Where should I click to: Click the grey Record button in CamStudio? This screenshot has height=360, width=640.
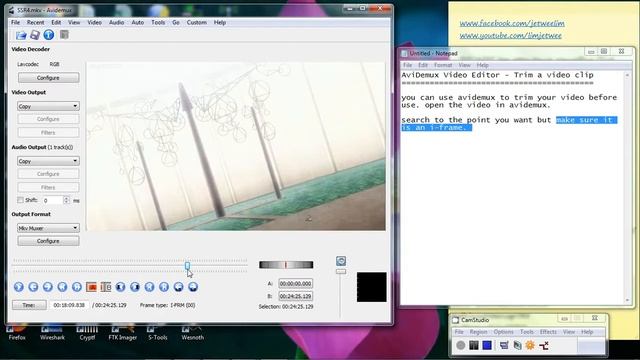[x=461, y=345]
